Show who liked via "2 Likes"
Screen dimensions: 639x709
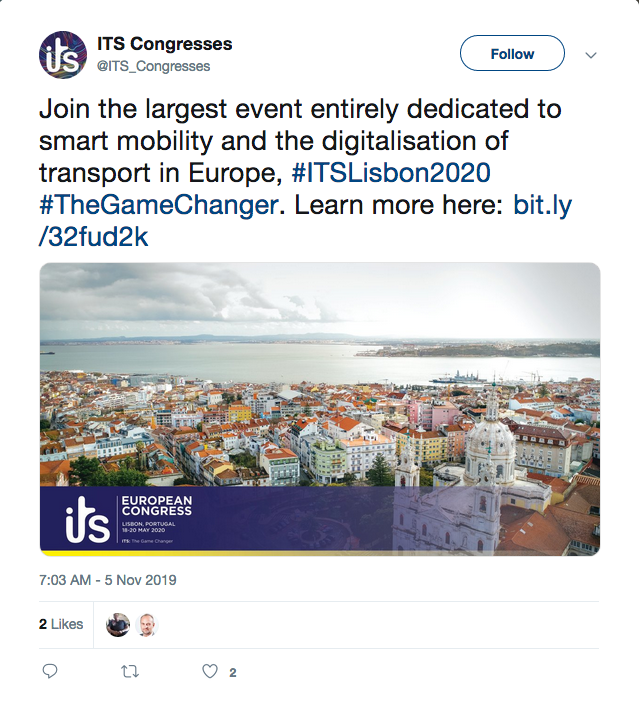point(61,624)
